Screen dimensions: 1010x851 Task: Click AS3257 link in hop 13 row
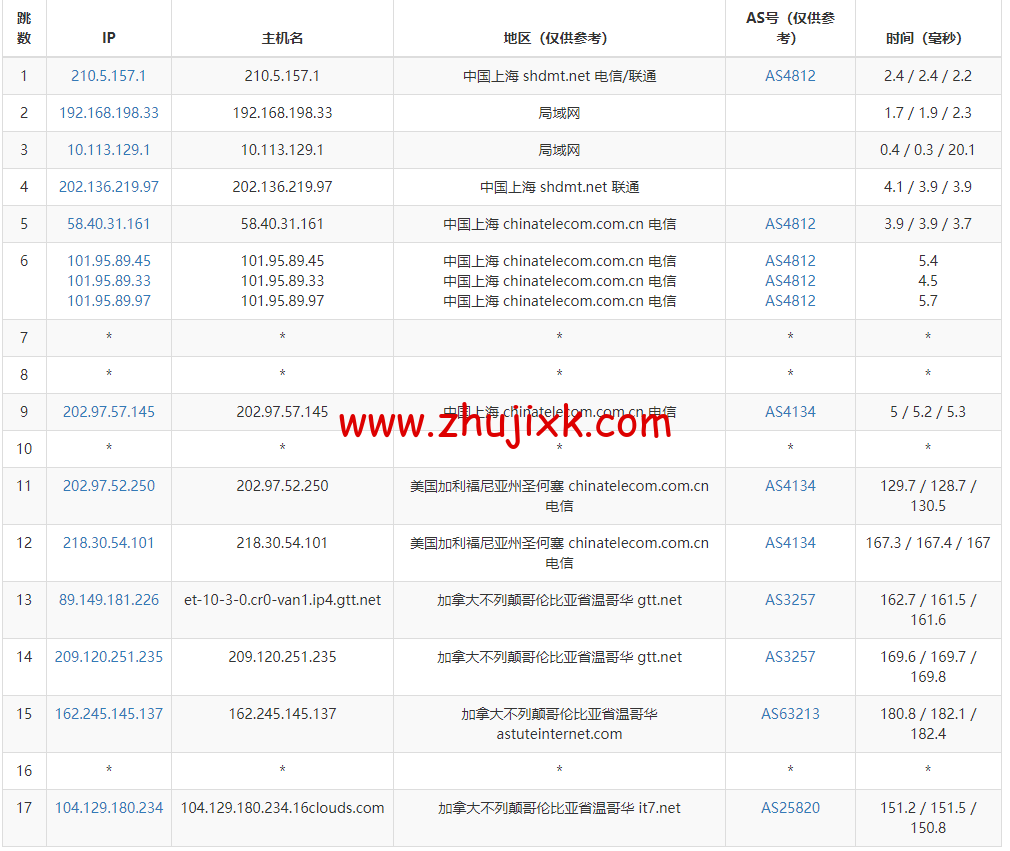click(790, 600)
